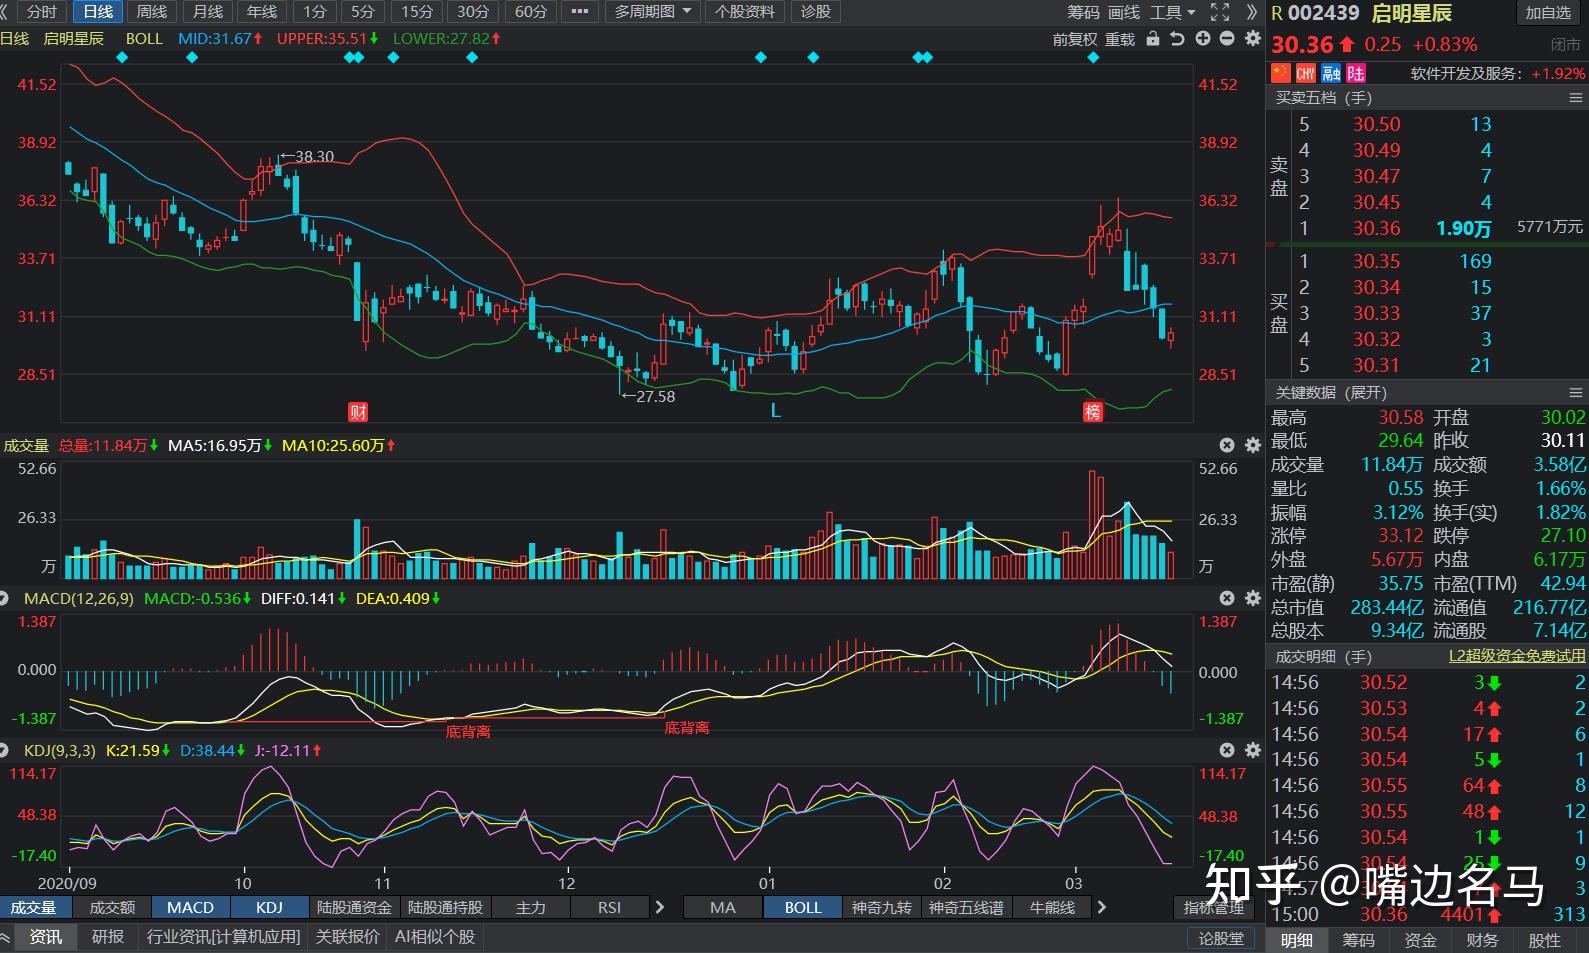The height and width of the screenshot is (953, 1589).
Task: Click the red 榜 leaderboard marker
Action: [x=1093, y=411]
